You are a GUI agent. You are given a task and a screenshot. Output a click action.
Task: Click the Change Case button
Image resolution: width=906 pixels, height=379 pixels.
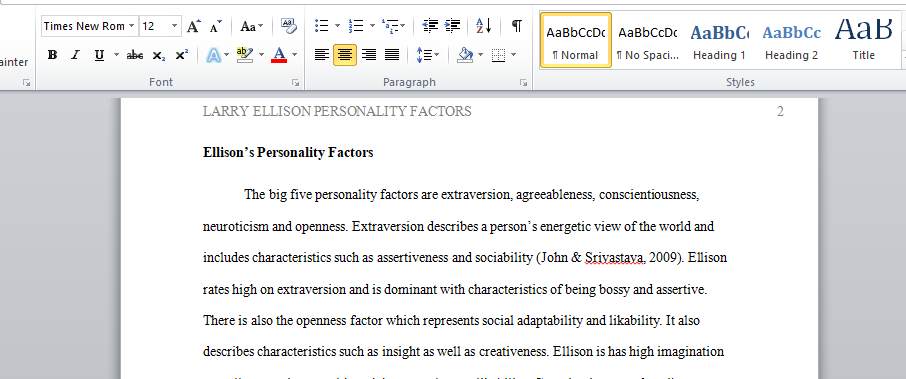pyautogui.click(x=251, y=26)
